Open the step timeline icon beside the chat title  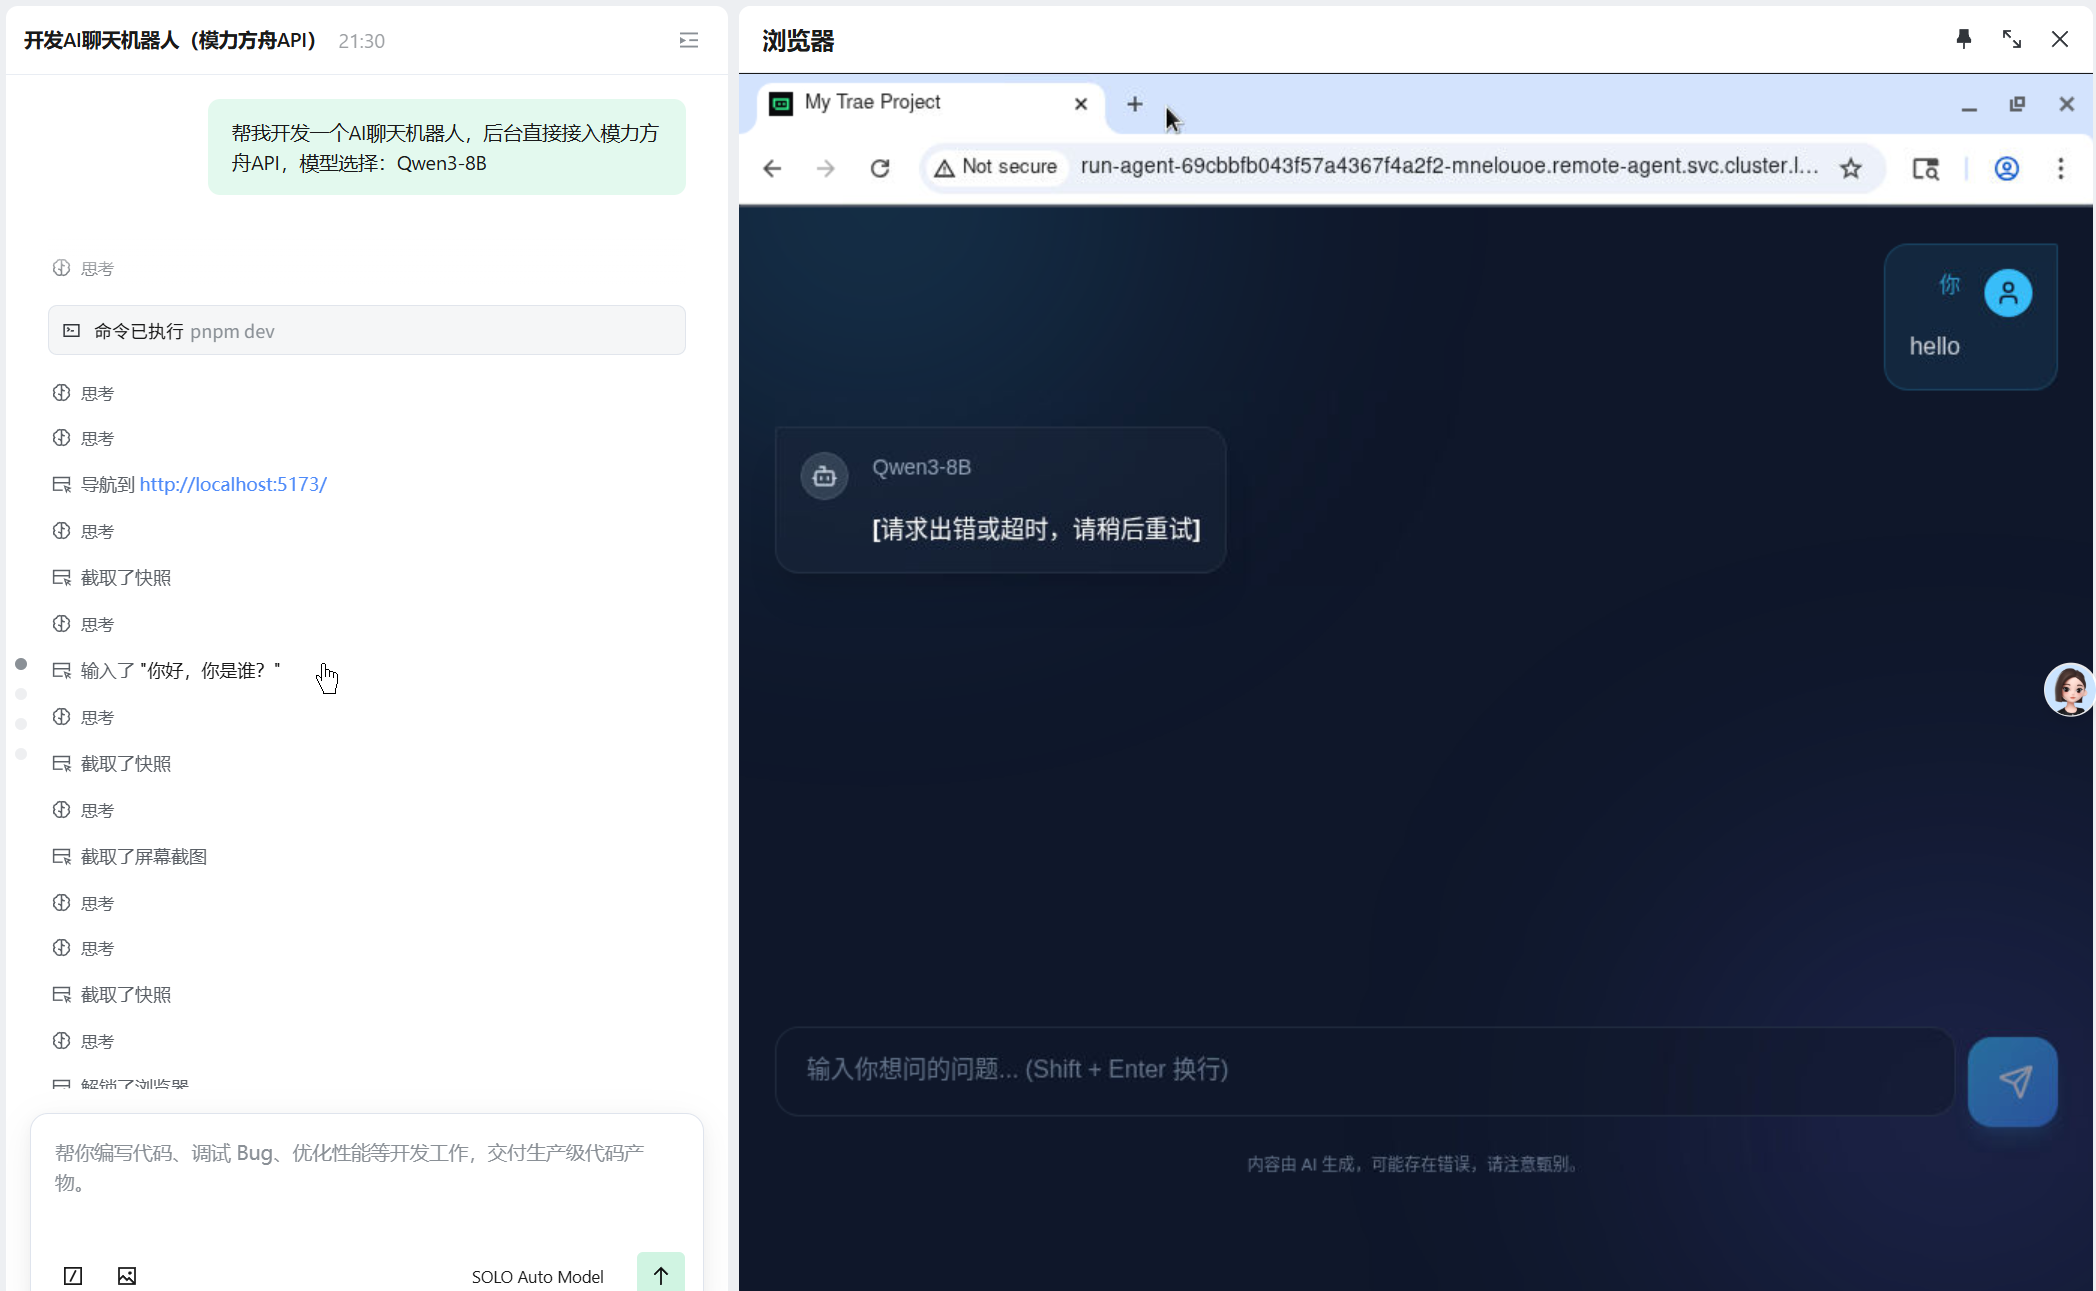click(688, 40)
